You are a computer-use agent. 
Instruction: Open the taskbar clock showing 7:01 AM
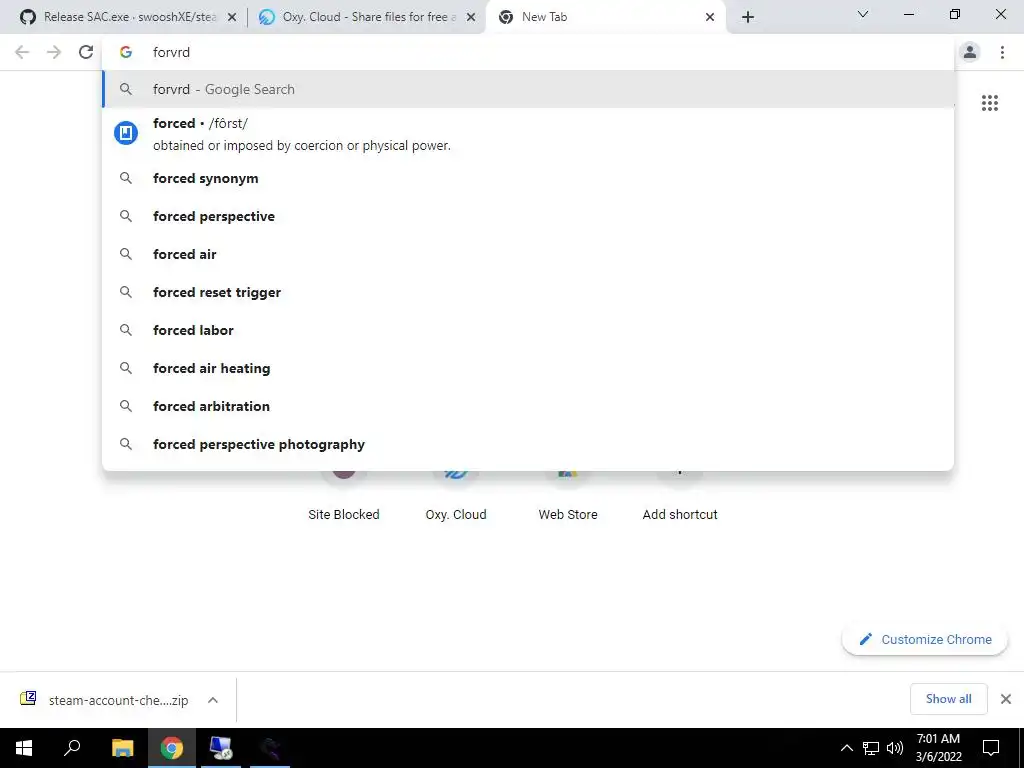(x=938, y=748)
